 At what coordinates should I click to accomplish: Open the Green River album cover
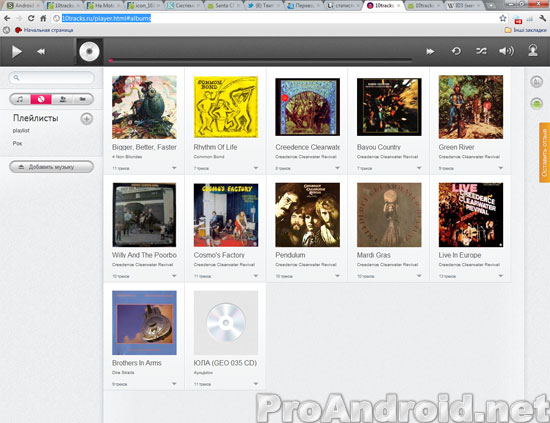coord(471,107)
